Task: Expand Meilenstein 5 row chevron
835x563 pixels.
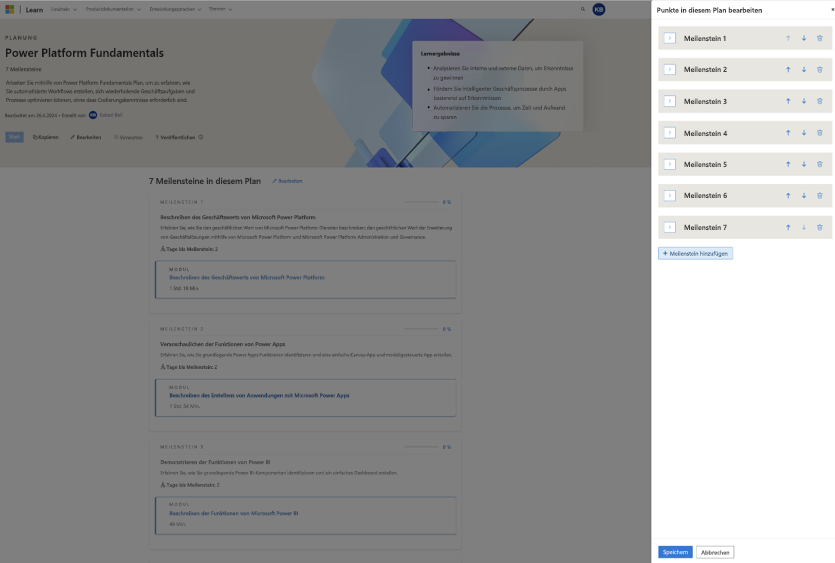Action: pos(670,165)
